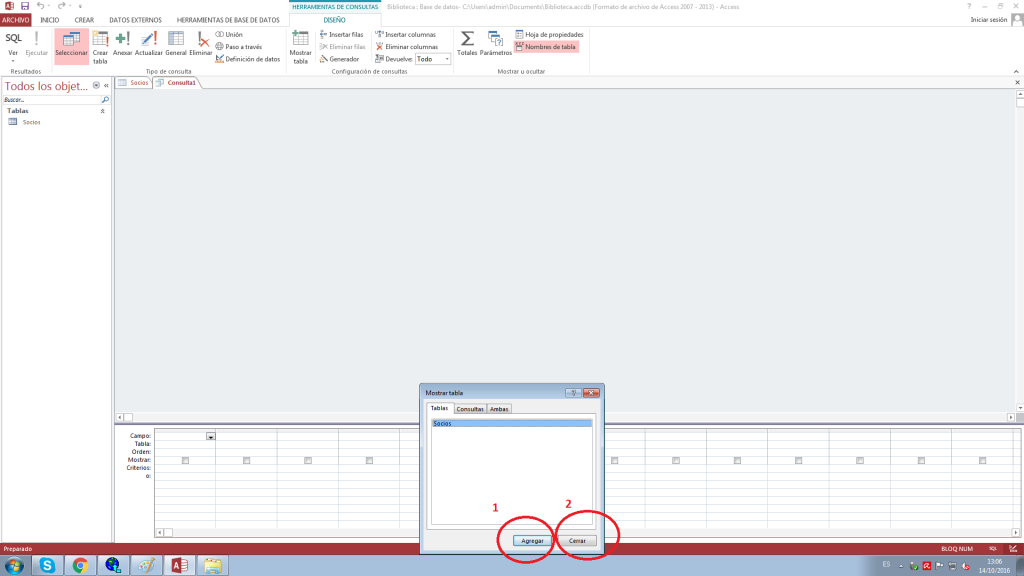This screenshot has width=1024, height=576.
Task: Open the CREAR ribbon tab
Action: [x=84, y=20]
